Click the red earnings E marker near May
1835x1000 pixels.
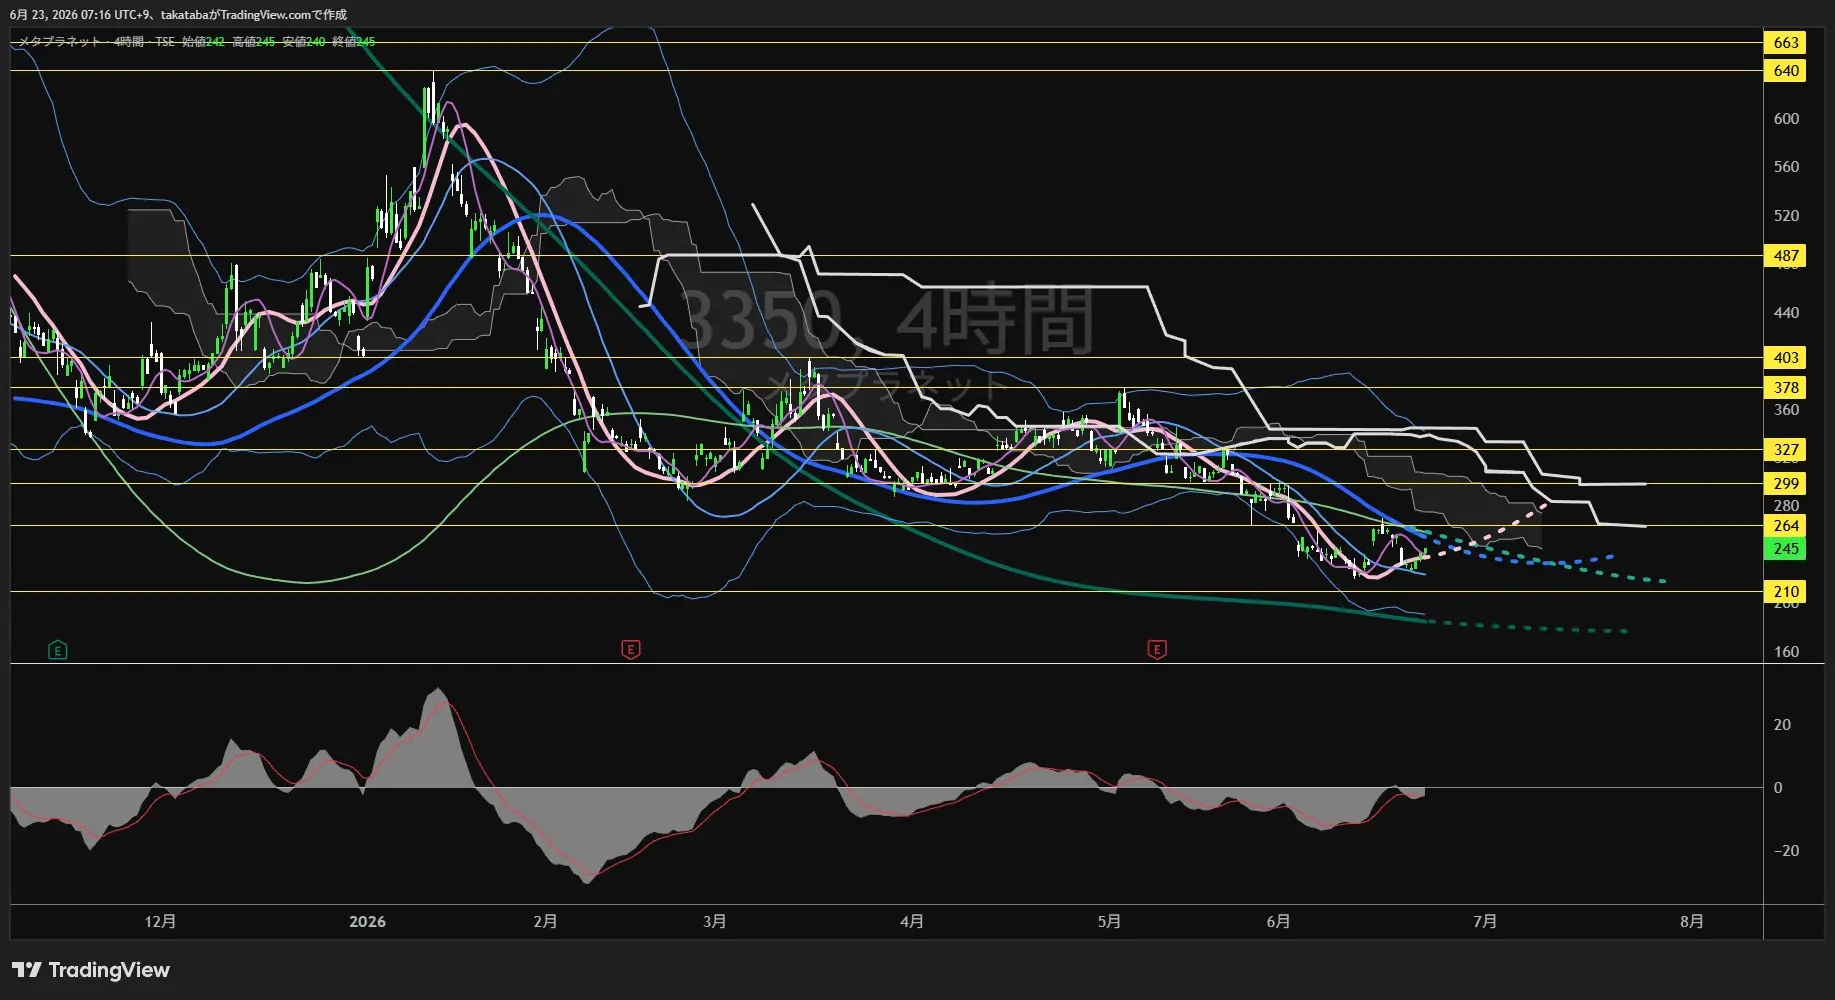[x=1157, y=650]
